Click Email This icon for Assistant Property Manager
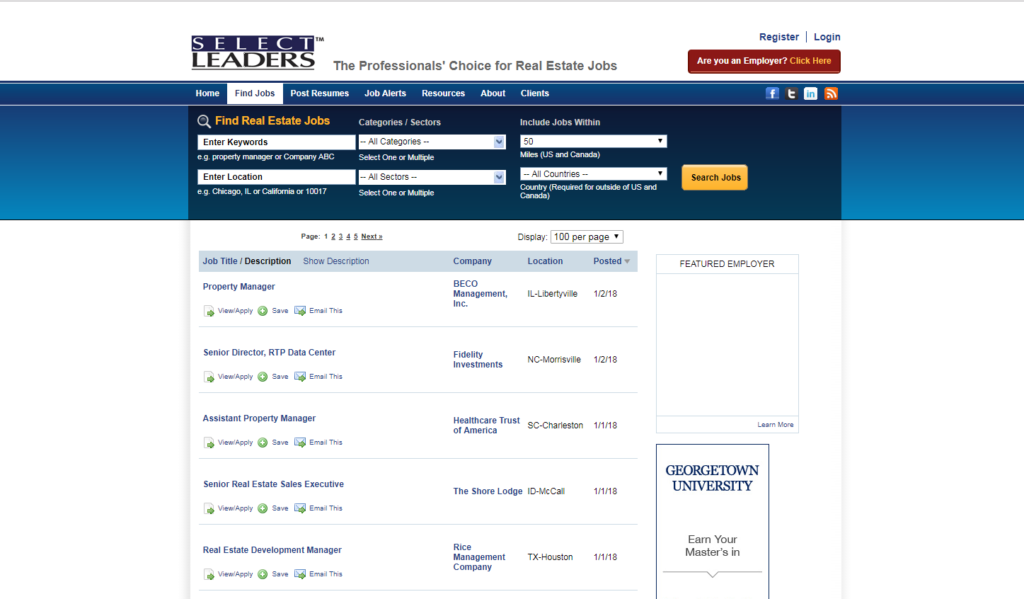The image size is (1024, 599). (x=300, y=443)
